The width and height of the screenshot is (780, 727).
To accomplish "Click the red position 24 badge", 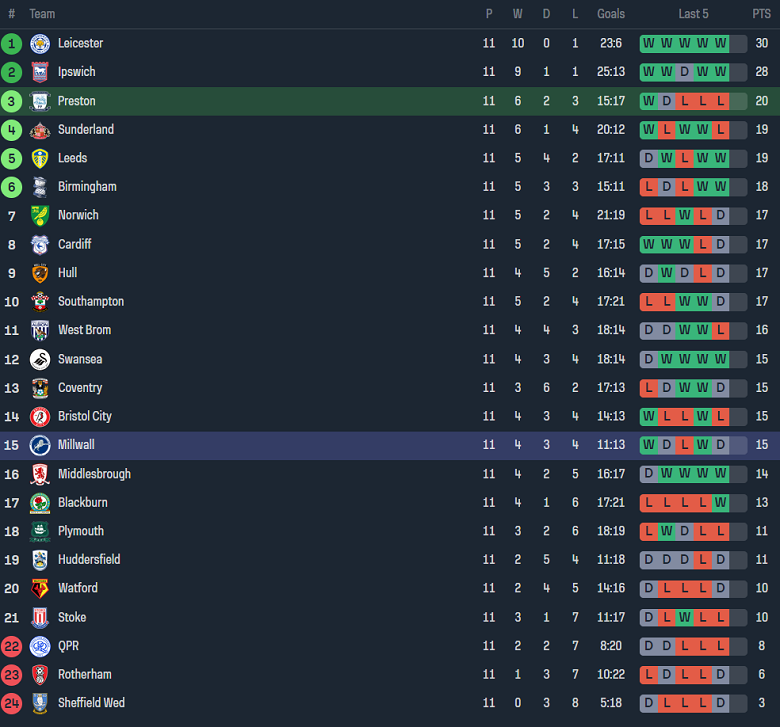I will coord(11,703).
